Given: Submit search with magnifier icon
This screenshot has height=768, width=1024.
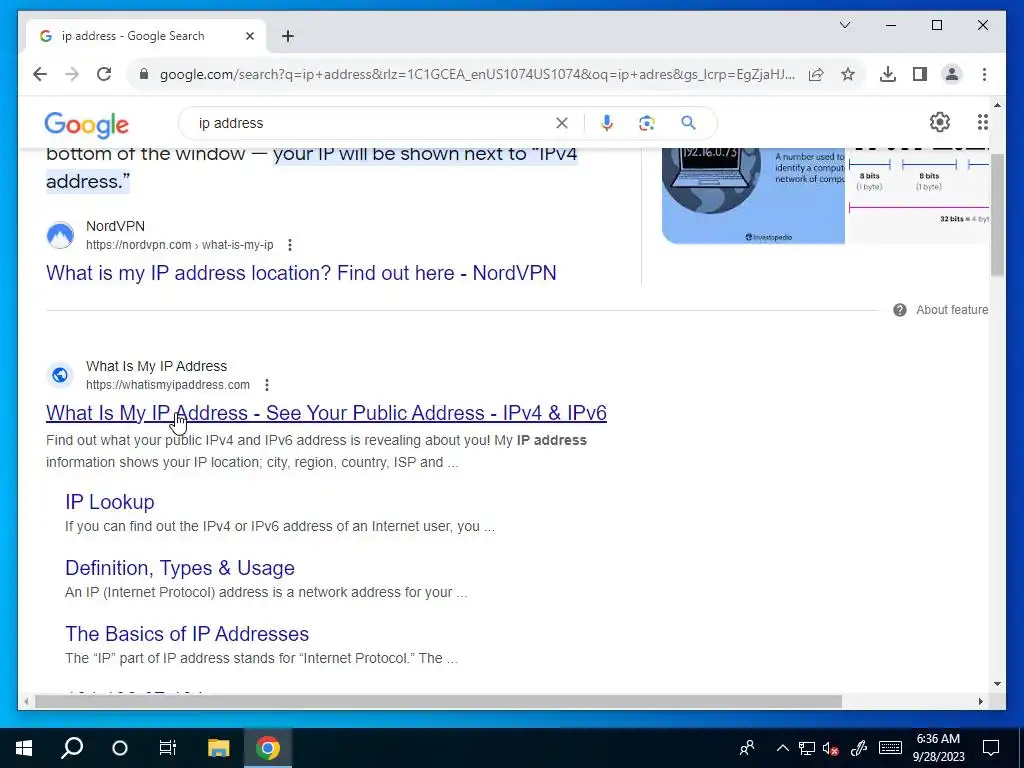Looking at the screenshot, I should coord(688,123).
